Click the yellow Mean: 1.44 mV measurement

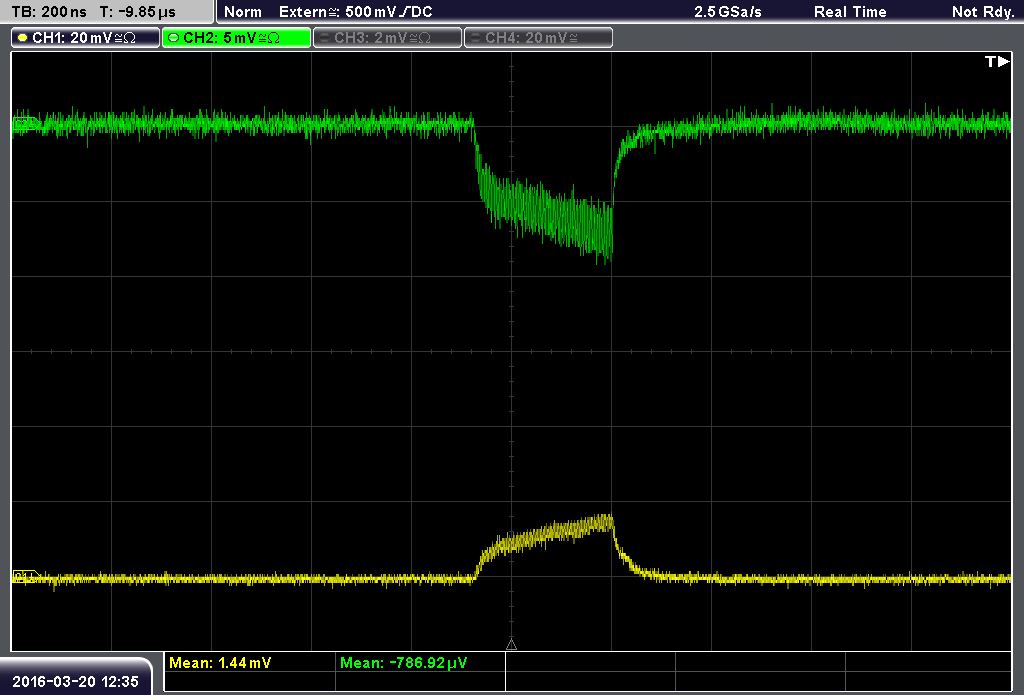[x=220, y=662]
